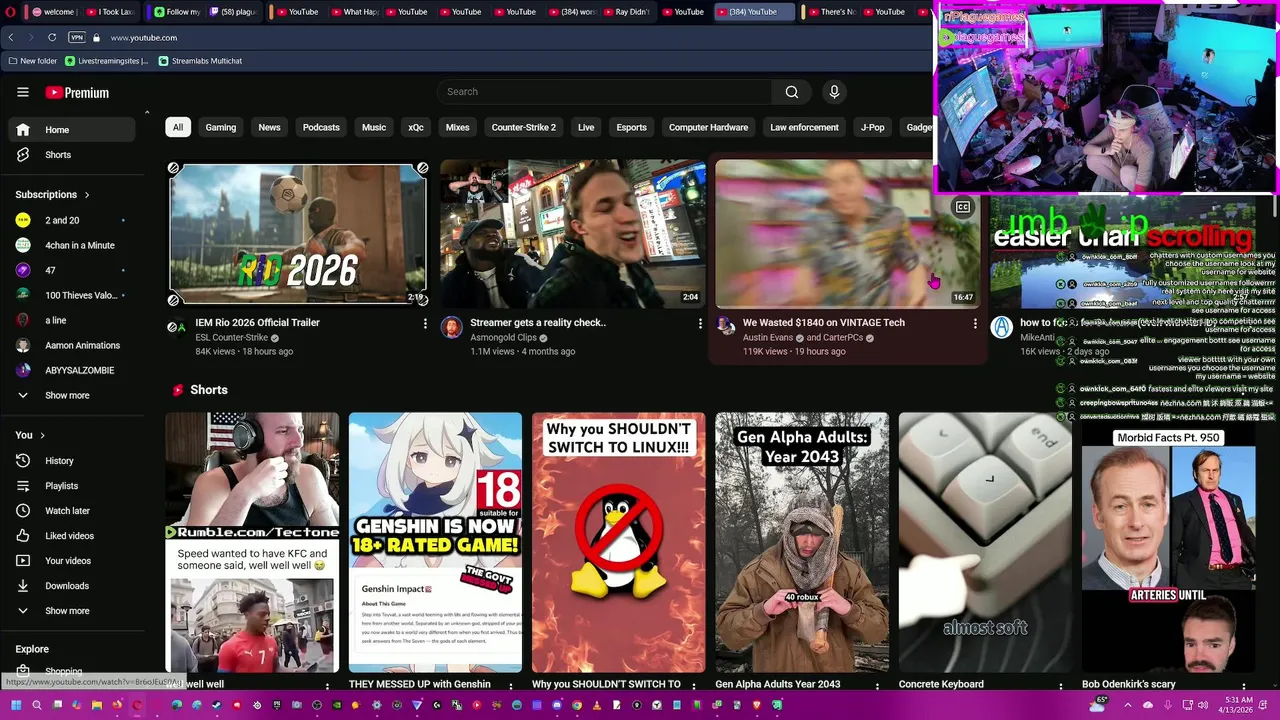Image resolution: width=1280 pixels, height=720 pixels.
Task: Expand Show more under subscriptions
Action: tap(71, 396)
